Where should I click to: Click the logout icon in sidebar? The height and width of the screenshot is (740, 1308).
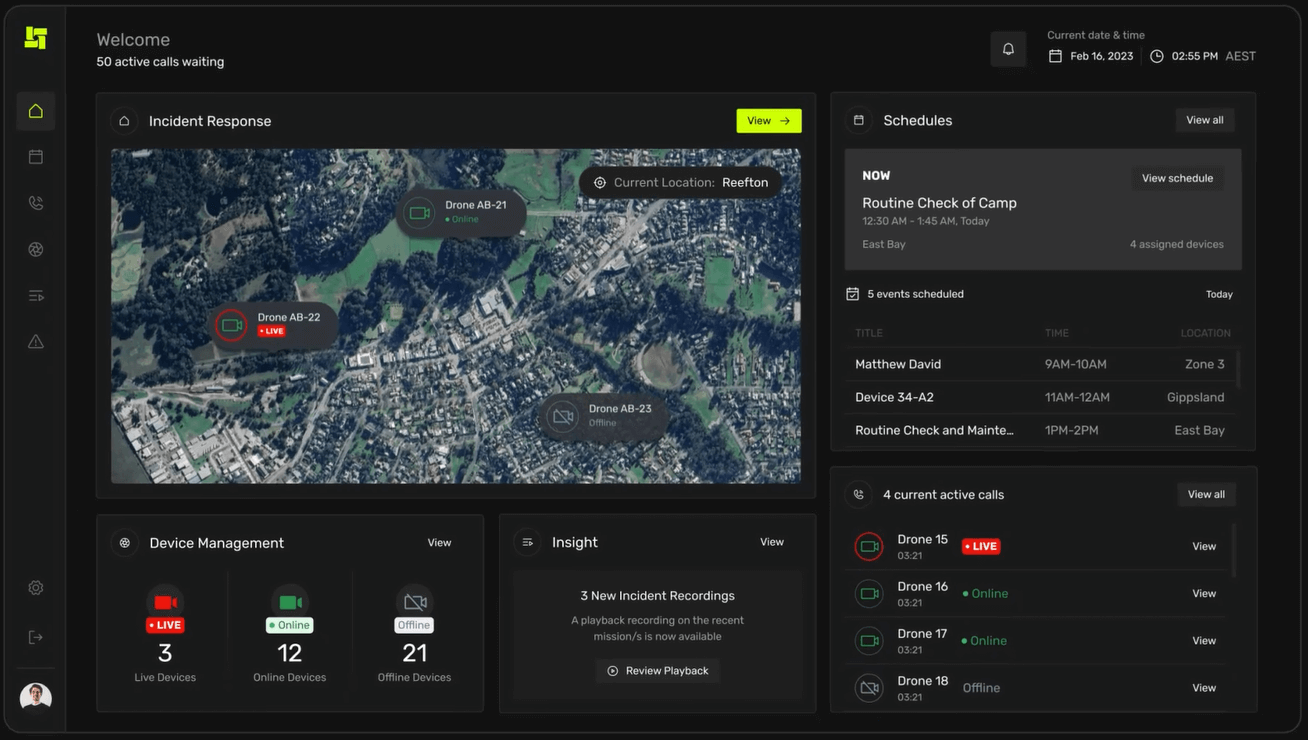pos(36,637)
